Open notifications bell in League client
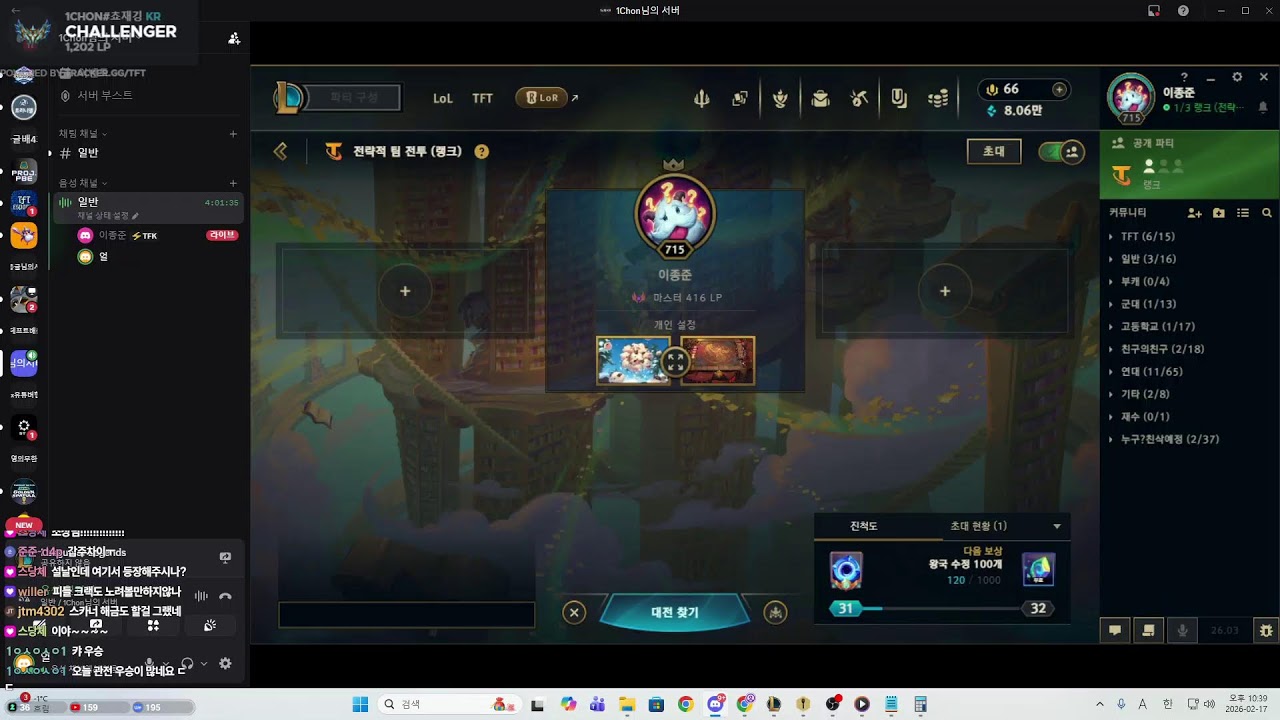The width and height of the screenshot is (1280, 720). 1263,107
